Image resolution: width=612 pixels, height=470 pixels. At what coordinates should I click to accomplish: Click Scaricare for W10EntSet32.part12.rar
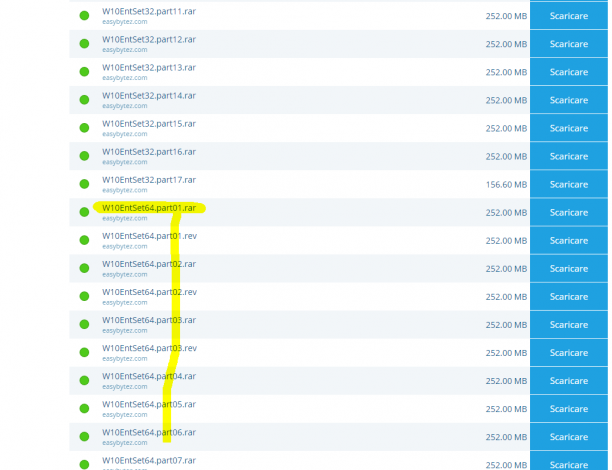(569, 44)
